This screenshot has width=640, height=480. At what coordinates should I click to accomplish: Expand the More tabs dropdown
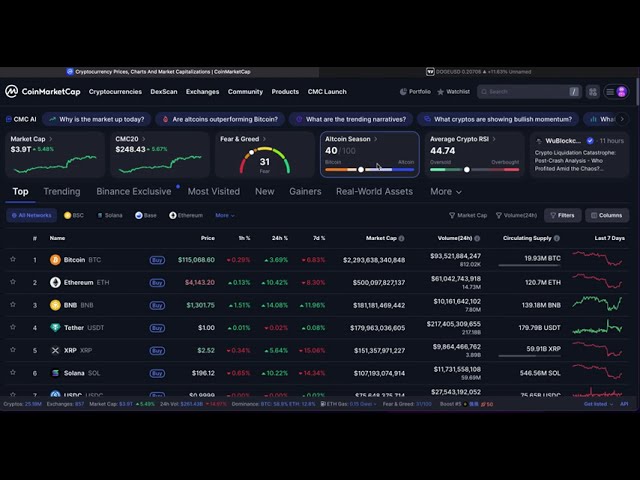point(445,191)
